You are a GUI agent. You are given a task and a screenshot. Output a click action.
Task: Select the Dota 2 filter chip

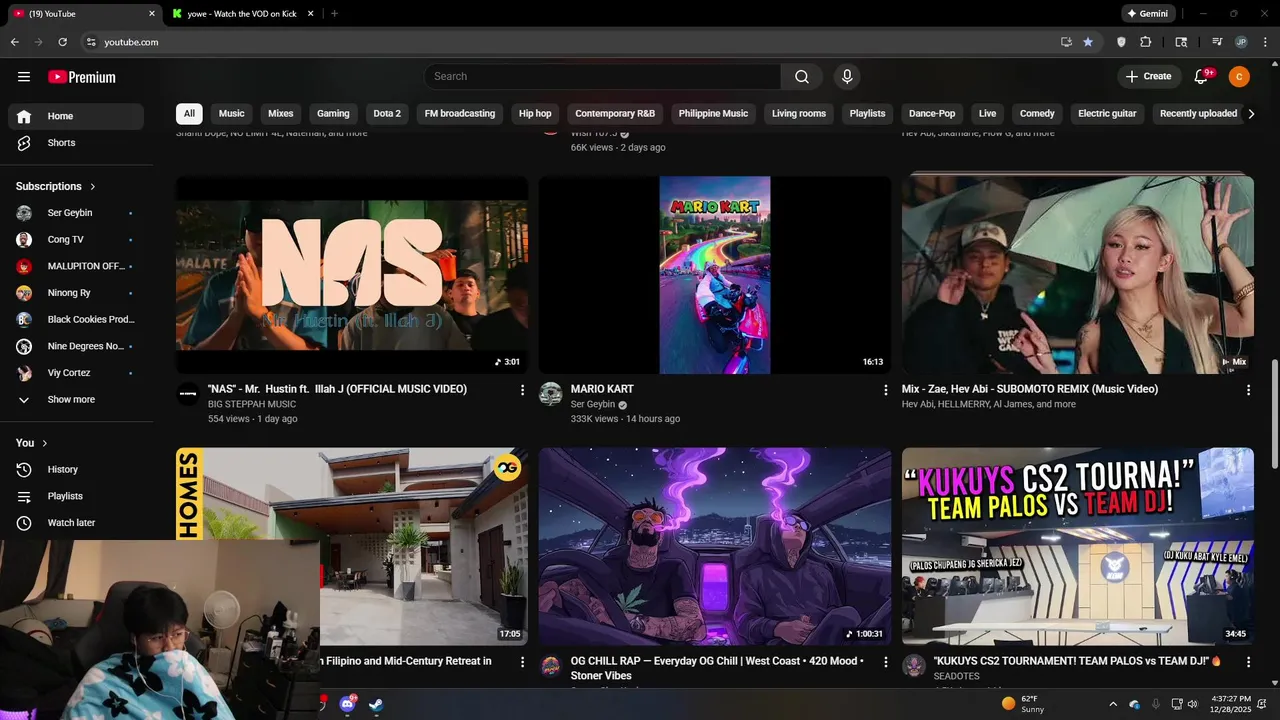(x=387, y=114)
